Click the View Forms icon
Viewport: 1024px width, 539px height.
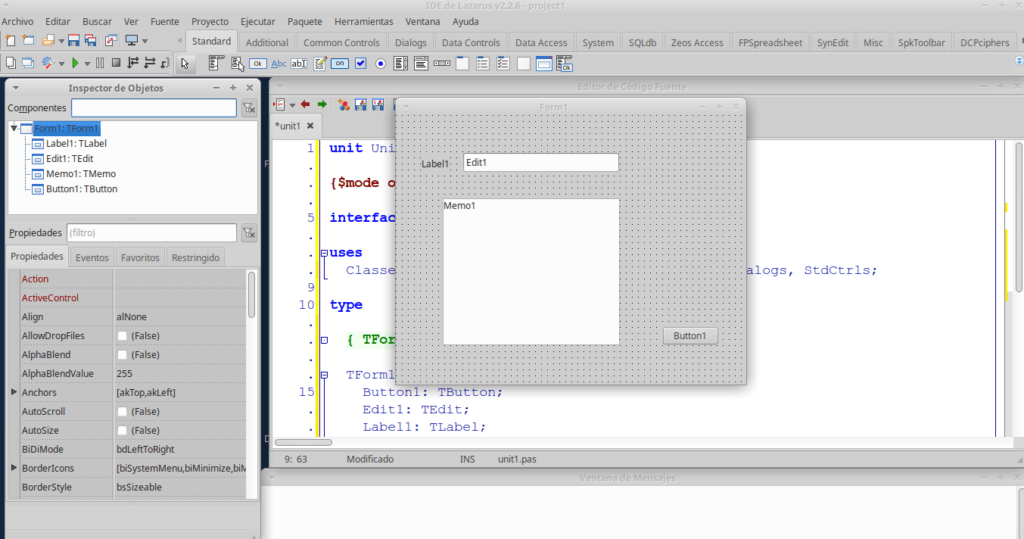pos(28,63)
